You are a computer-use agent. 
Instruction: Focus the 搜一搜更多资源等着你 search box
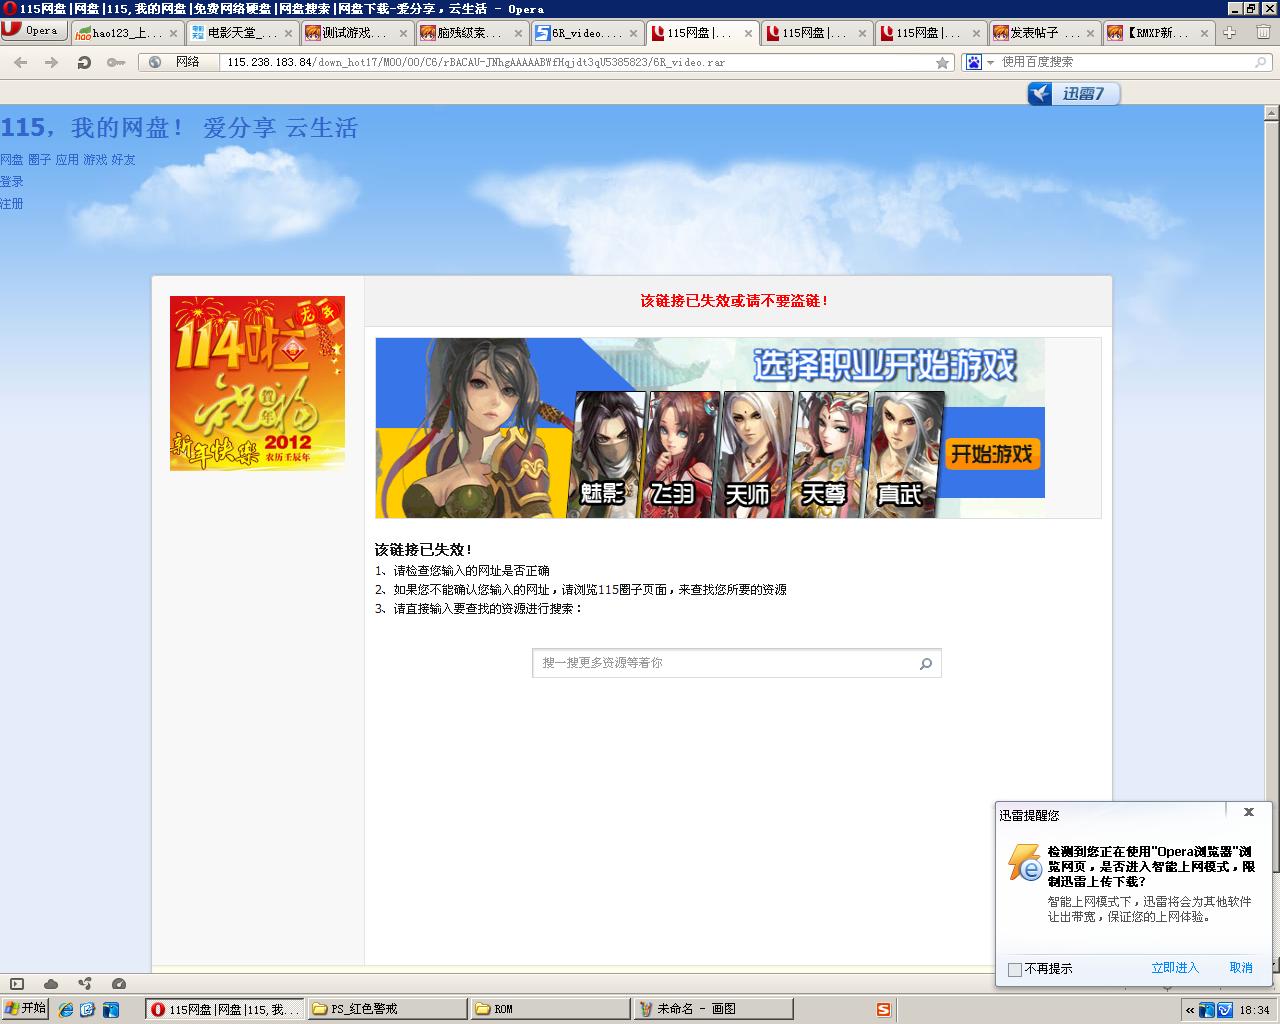pos(725,663)
